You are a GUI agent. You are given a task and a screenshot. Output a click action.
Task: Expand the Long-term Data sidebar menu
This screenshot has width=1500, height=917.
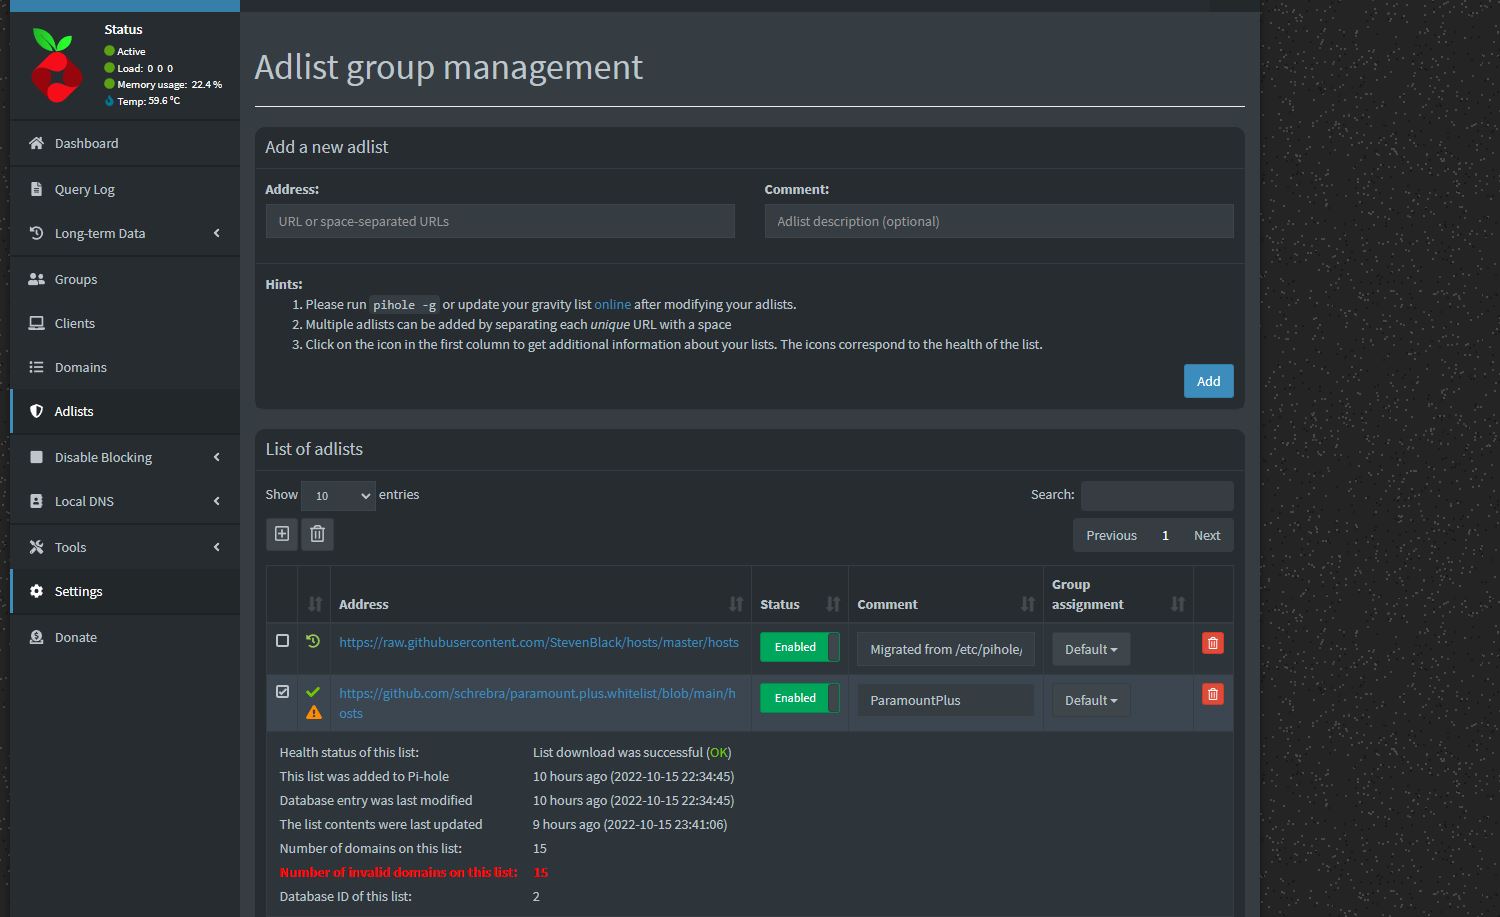(125, 233)
